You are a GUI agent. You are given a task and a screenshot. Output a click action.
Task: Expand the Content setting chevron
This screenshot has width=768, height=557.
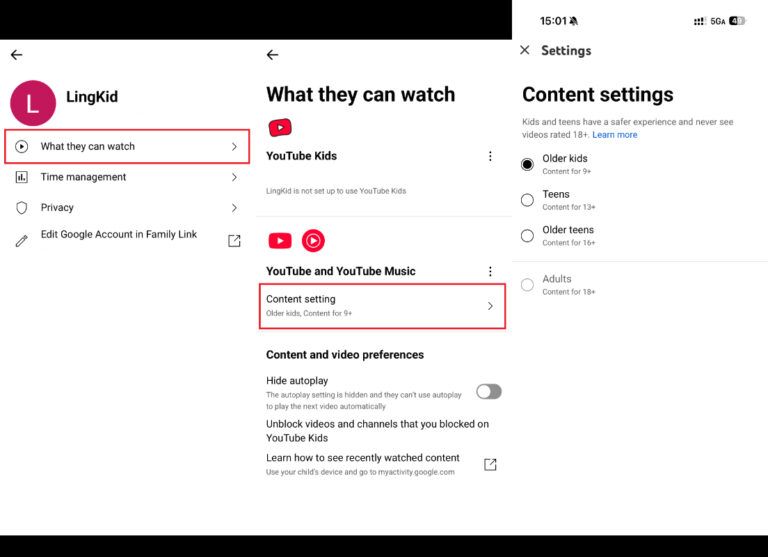[x=490, y=306]
